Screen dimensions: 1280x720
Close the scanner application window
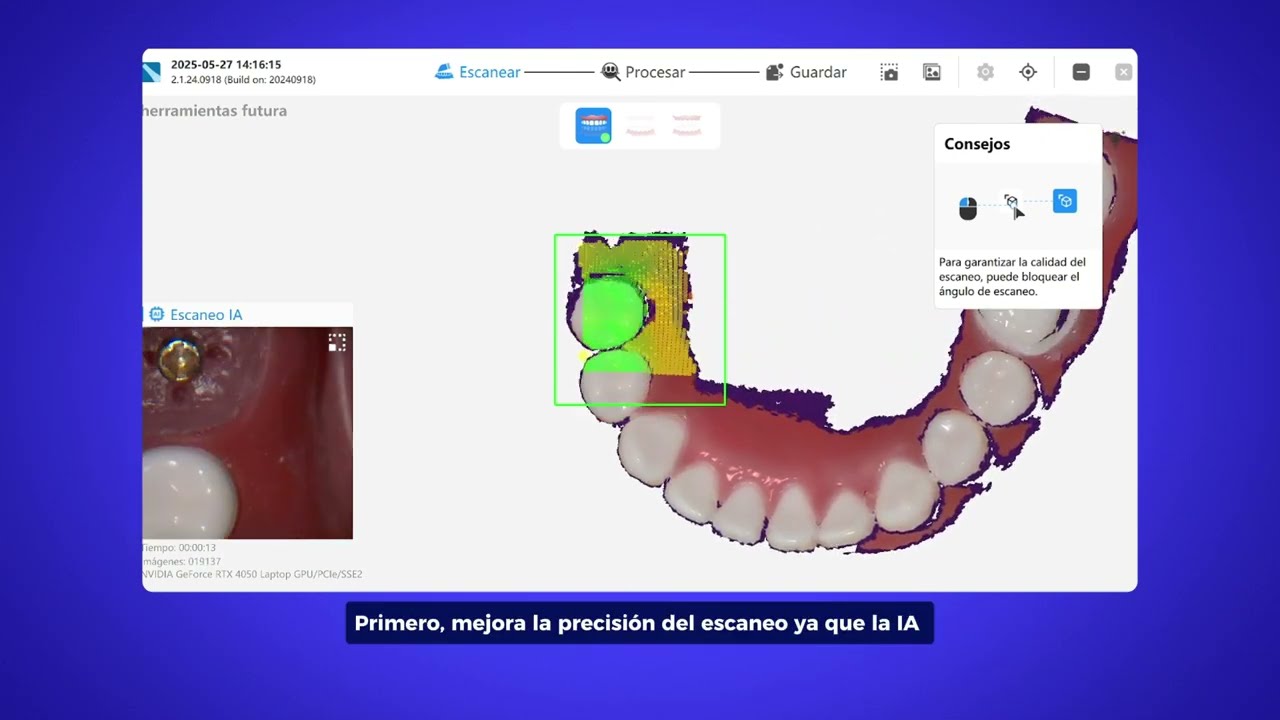click(x=1123, y=72)
